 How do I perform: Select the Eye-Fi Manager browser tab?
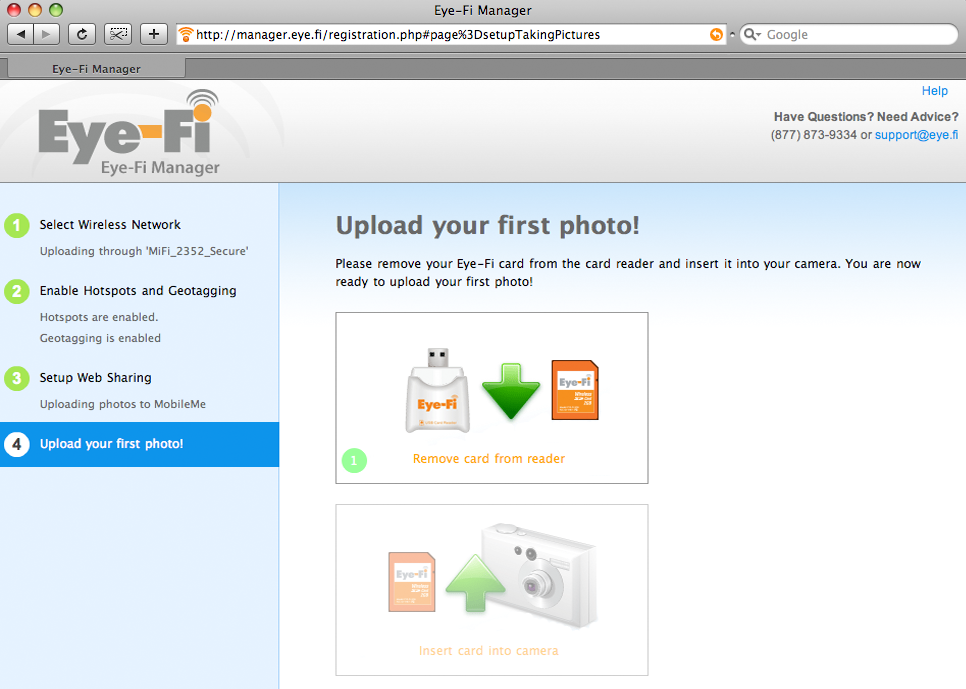(x=96, y=68)
